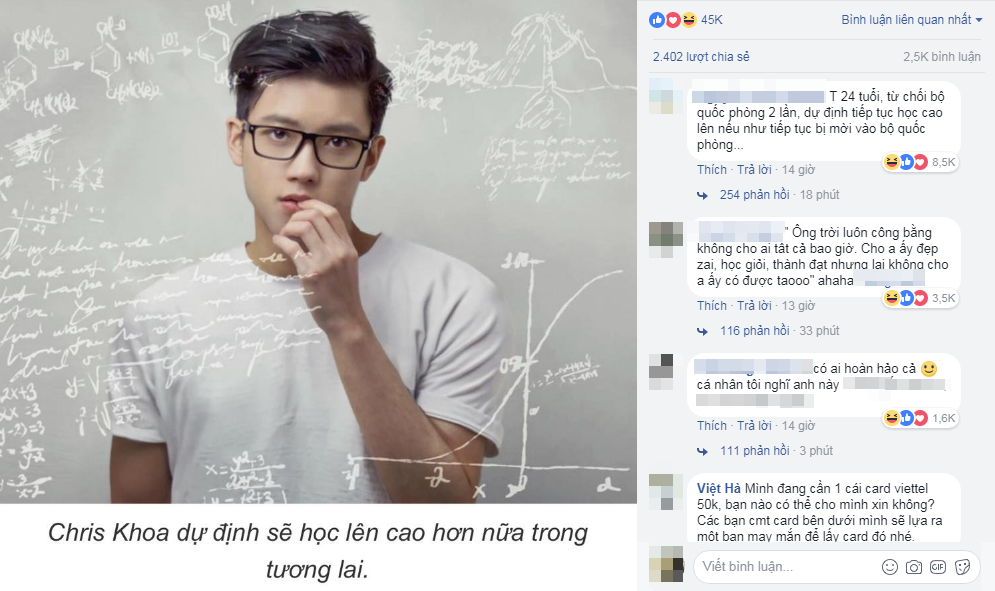
Task: Click Trả lời on the second comment
Action: click(x=754, y=305)
